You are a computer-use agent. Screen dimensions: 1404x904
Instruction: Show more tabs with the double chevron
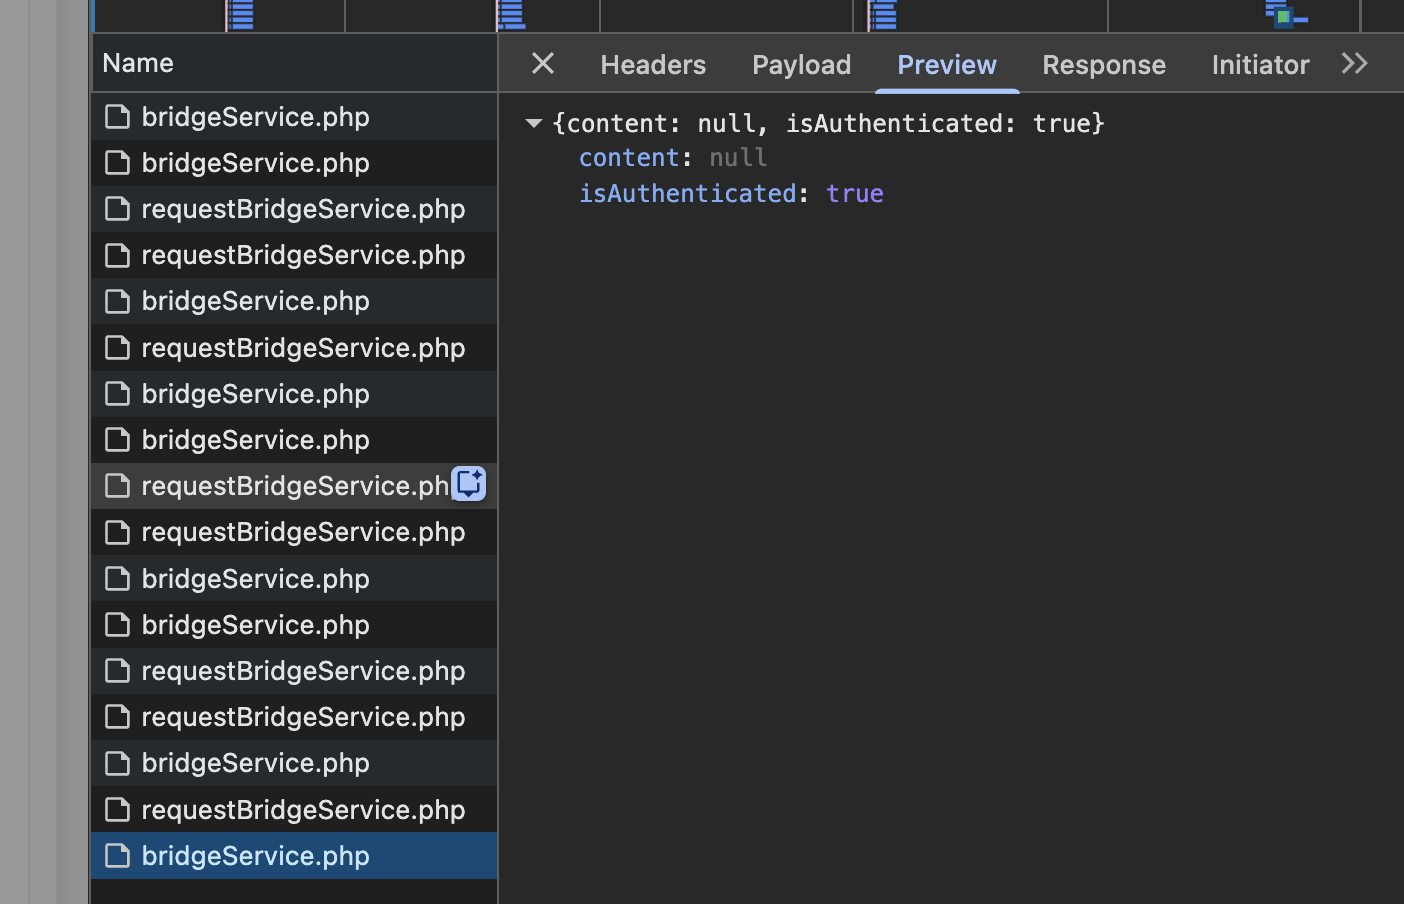click(x=1355, y=64)
